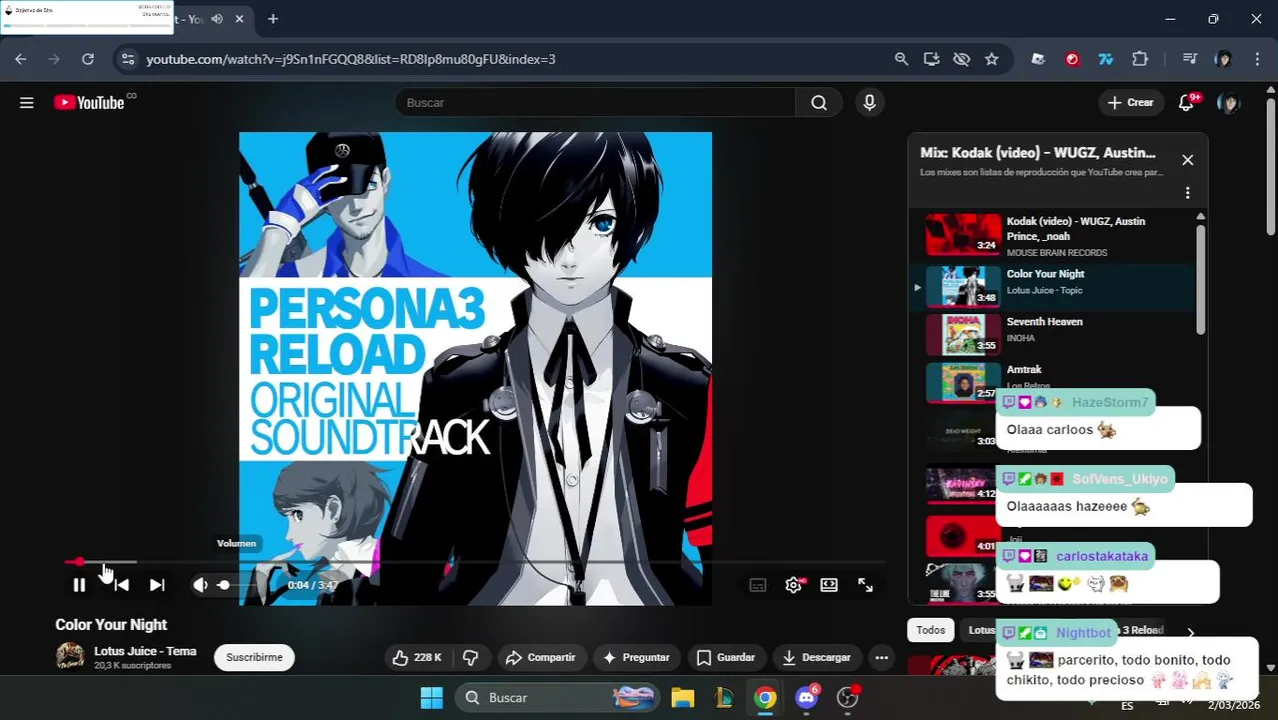Image resolution: width=1278 pixels, height=720 pixels.
Task: Start voice search with the microphone
Action: [869, 102]
